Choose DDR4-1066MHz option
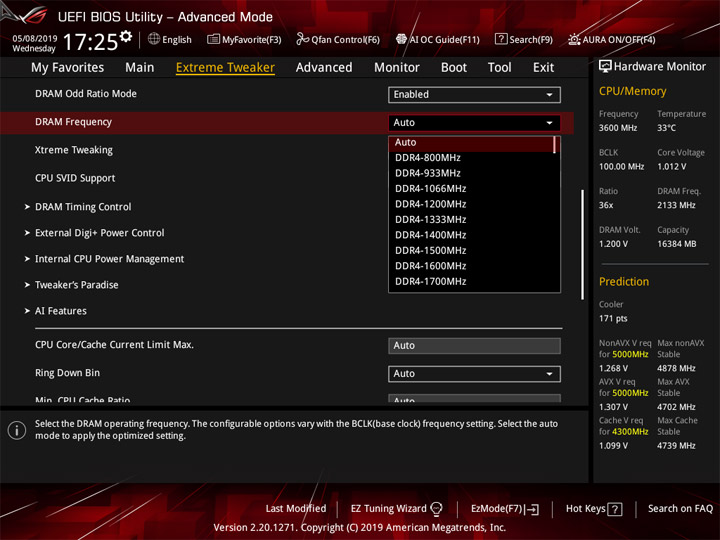This screenshot has width=720, height=540. tap(472, 189)
